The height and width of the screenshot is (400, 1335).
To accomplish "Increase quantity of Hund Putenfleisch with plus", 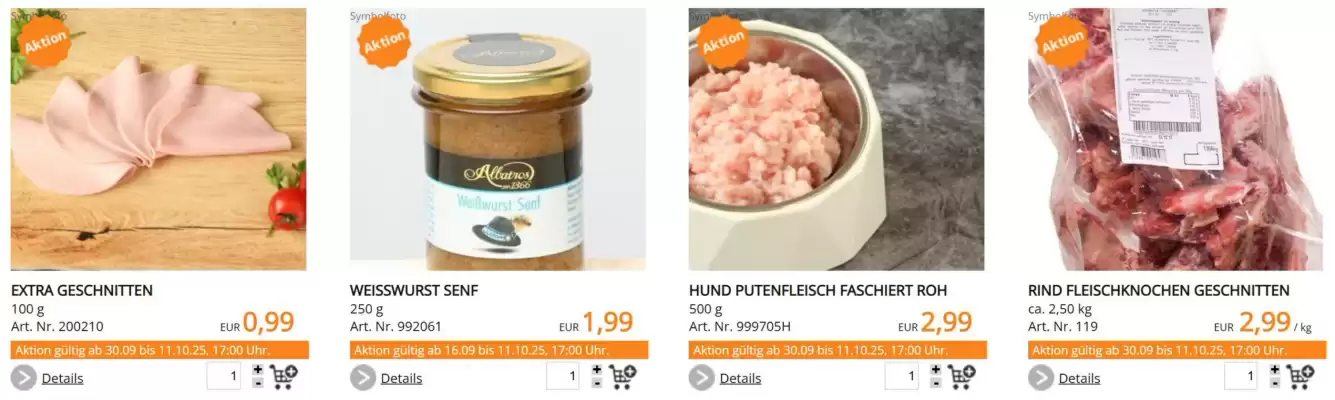I will (936, 369).
